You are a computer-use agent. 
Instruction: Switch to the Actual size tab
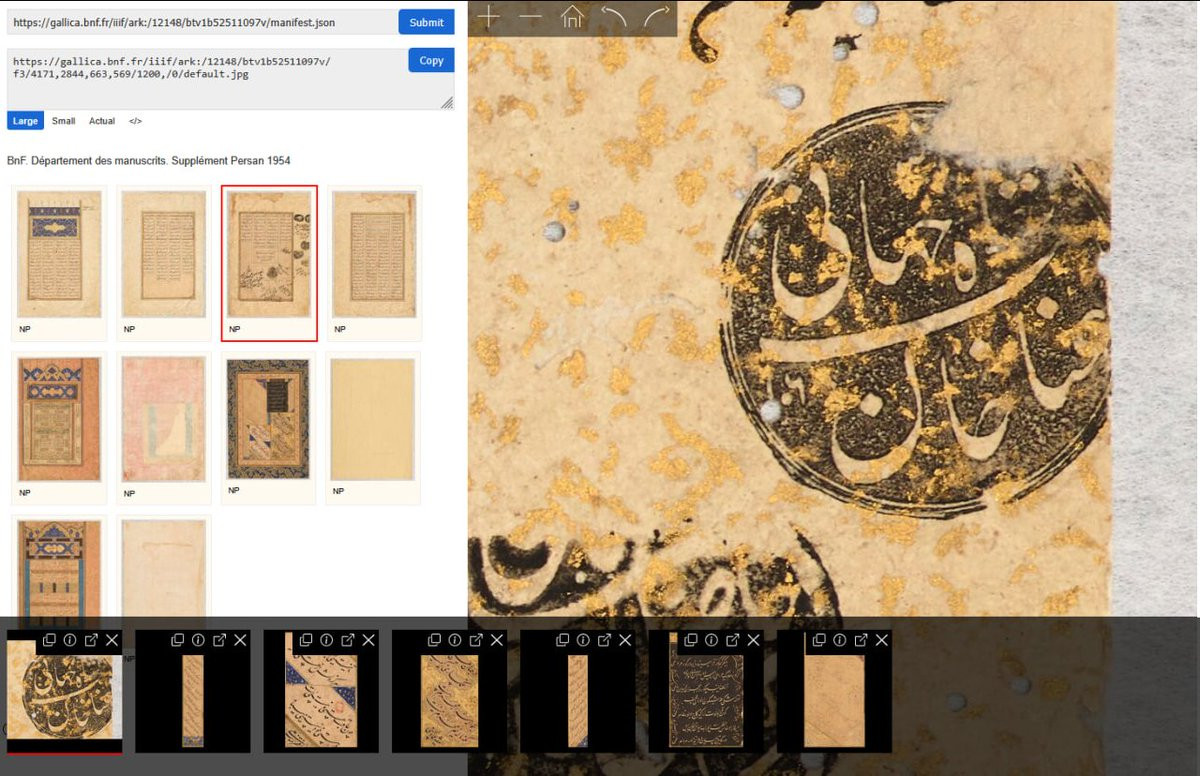coord(102,121)
